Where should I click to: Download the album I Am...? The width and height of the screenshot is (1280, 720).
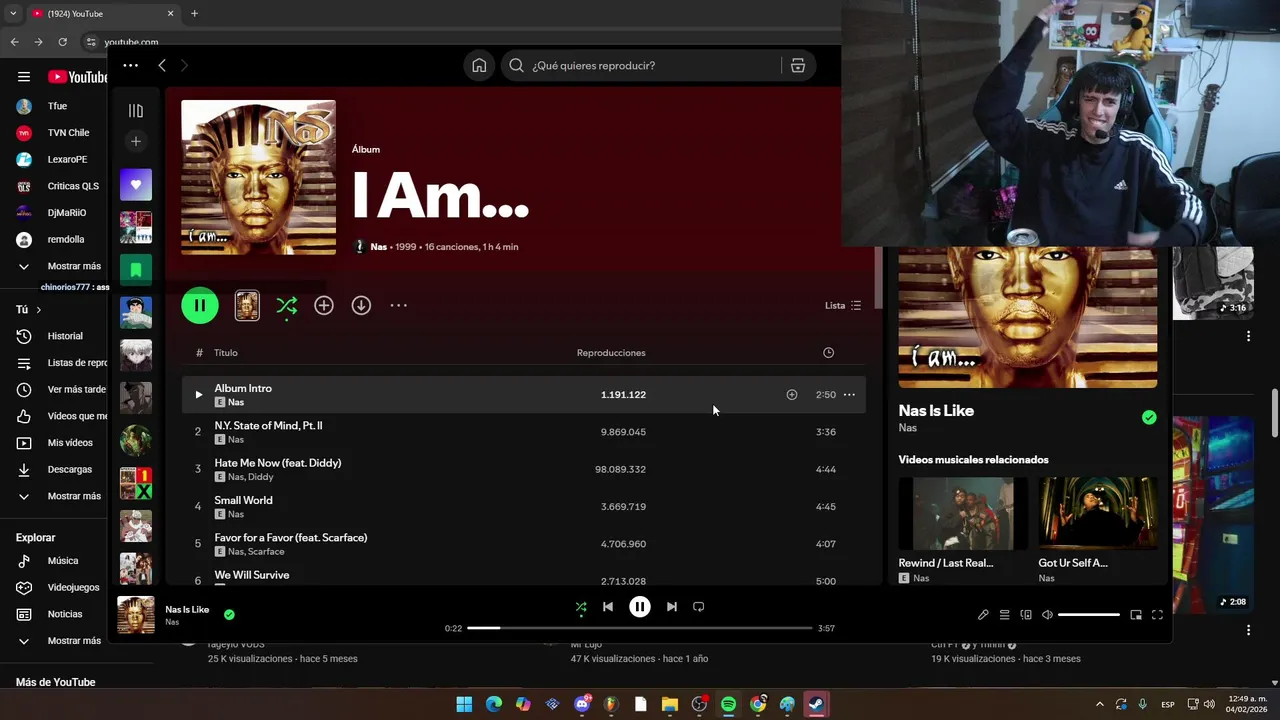[x=361, y=305]
